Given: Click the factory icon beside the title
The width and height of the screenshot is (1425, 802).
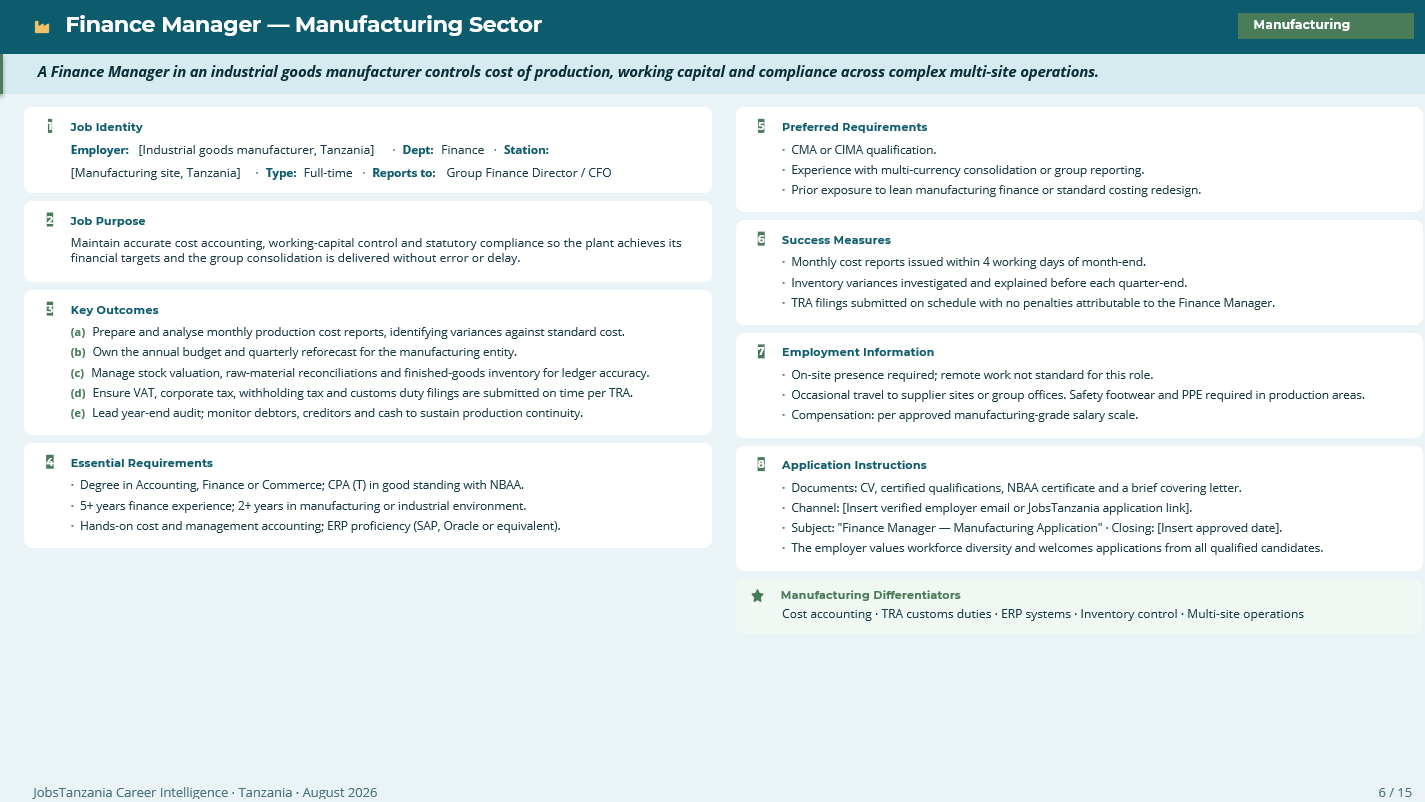Looking at the screenshot, I should pos(42,27).
